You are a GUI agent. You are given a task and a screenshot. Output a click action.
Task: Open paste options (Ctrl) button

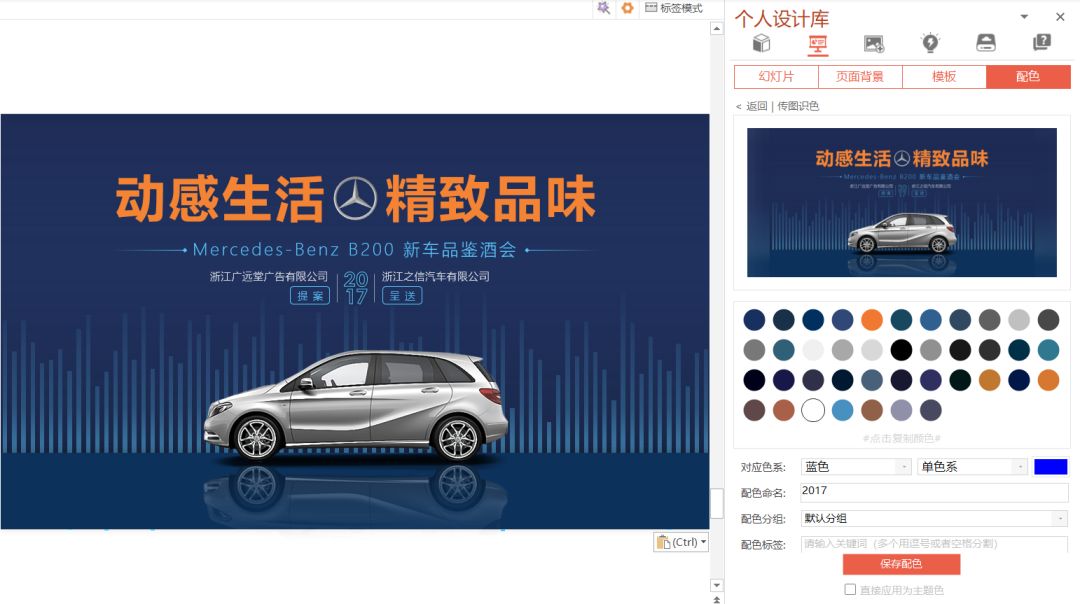click(x=681, y=542)
